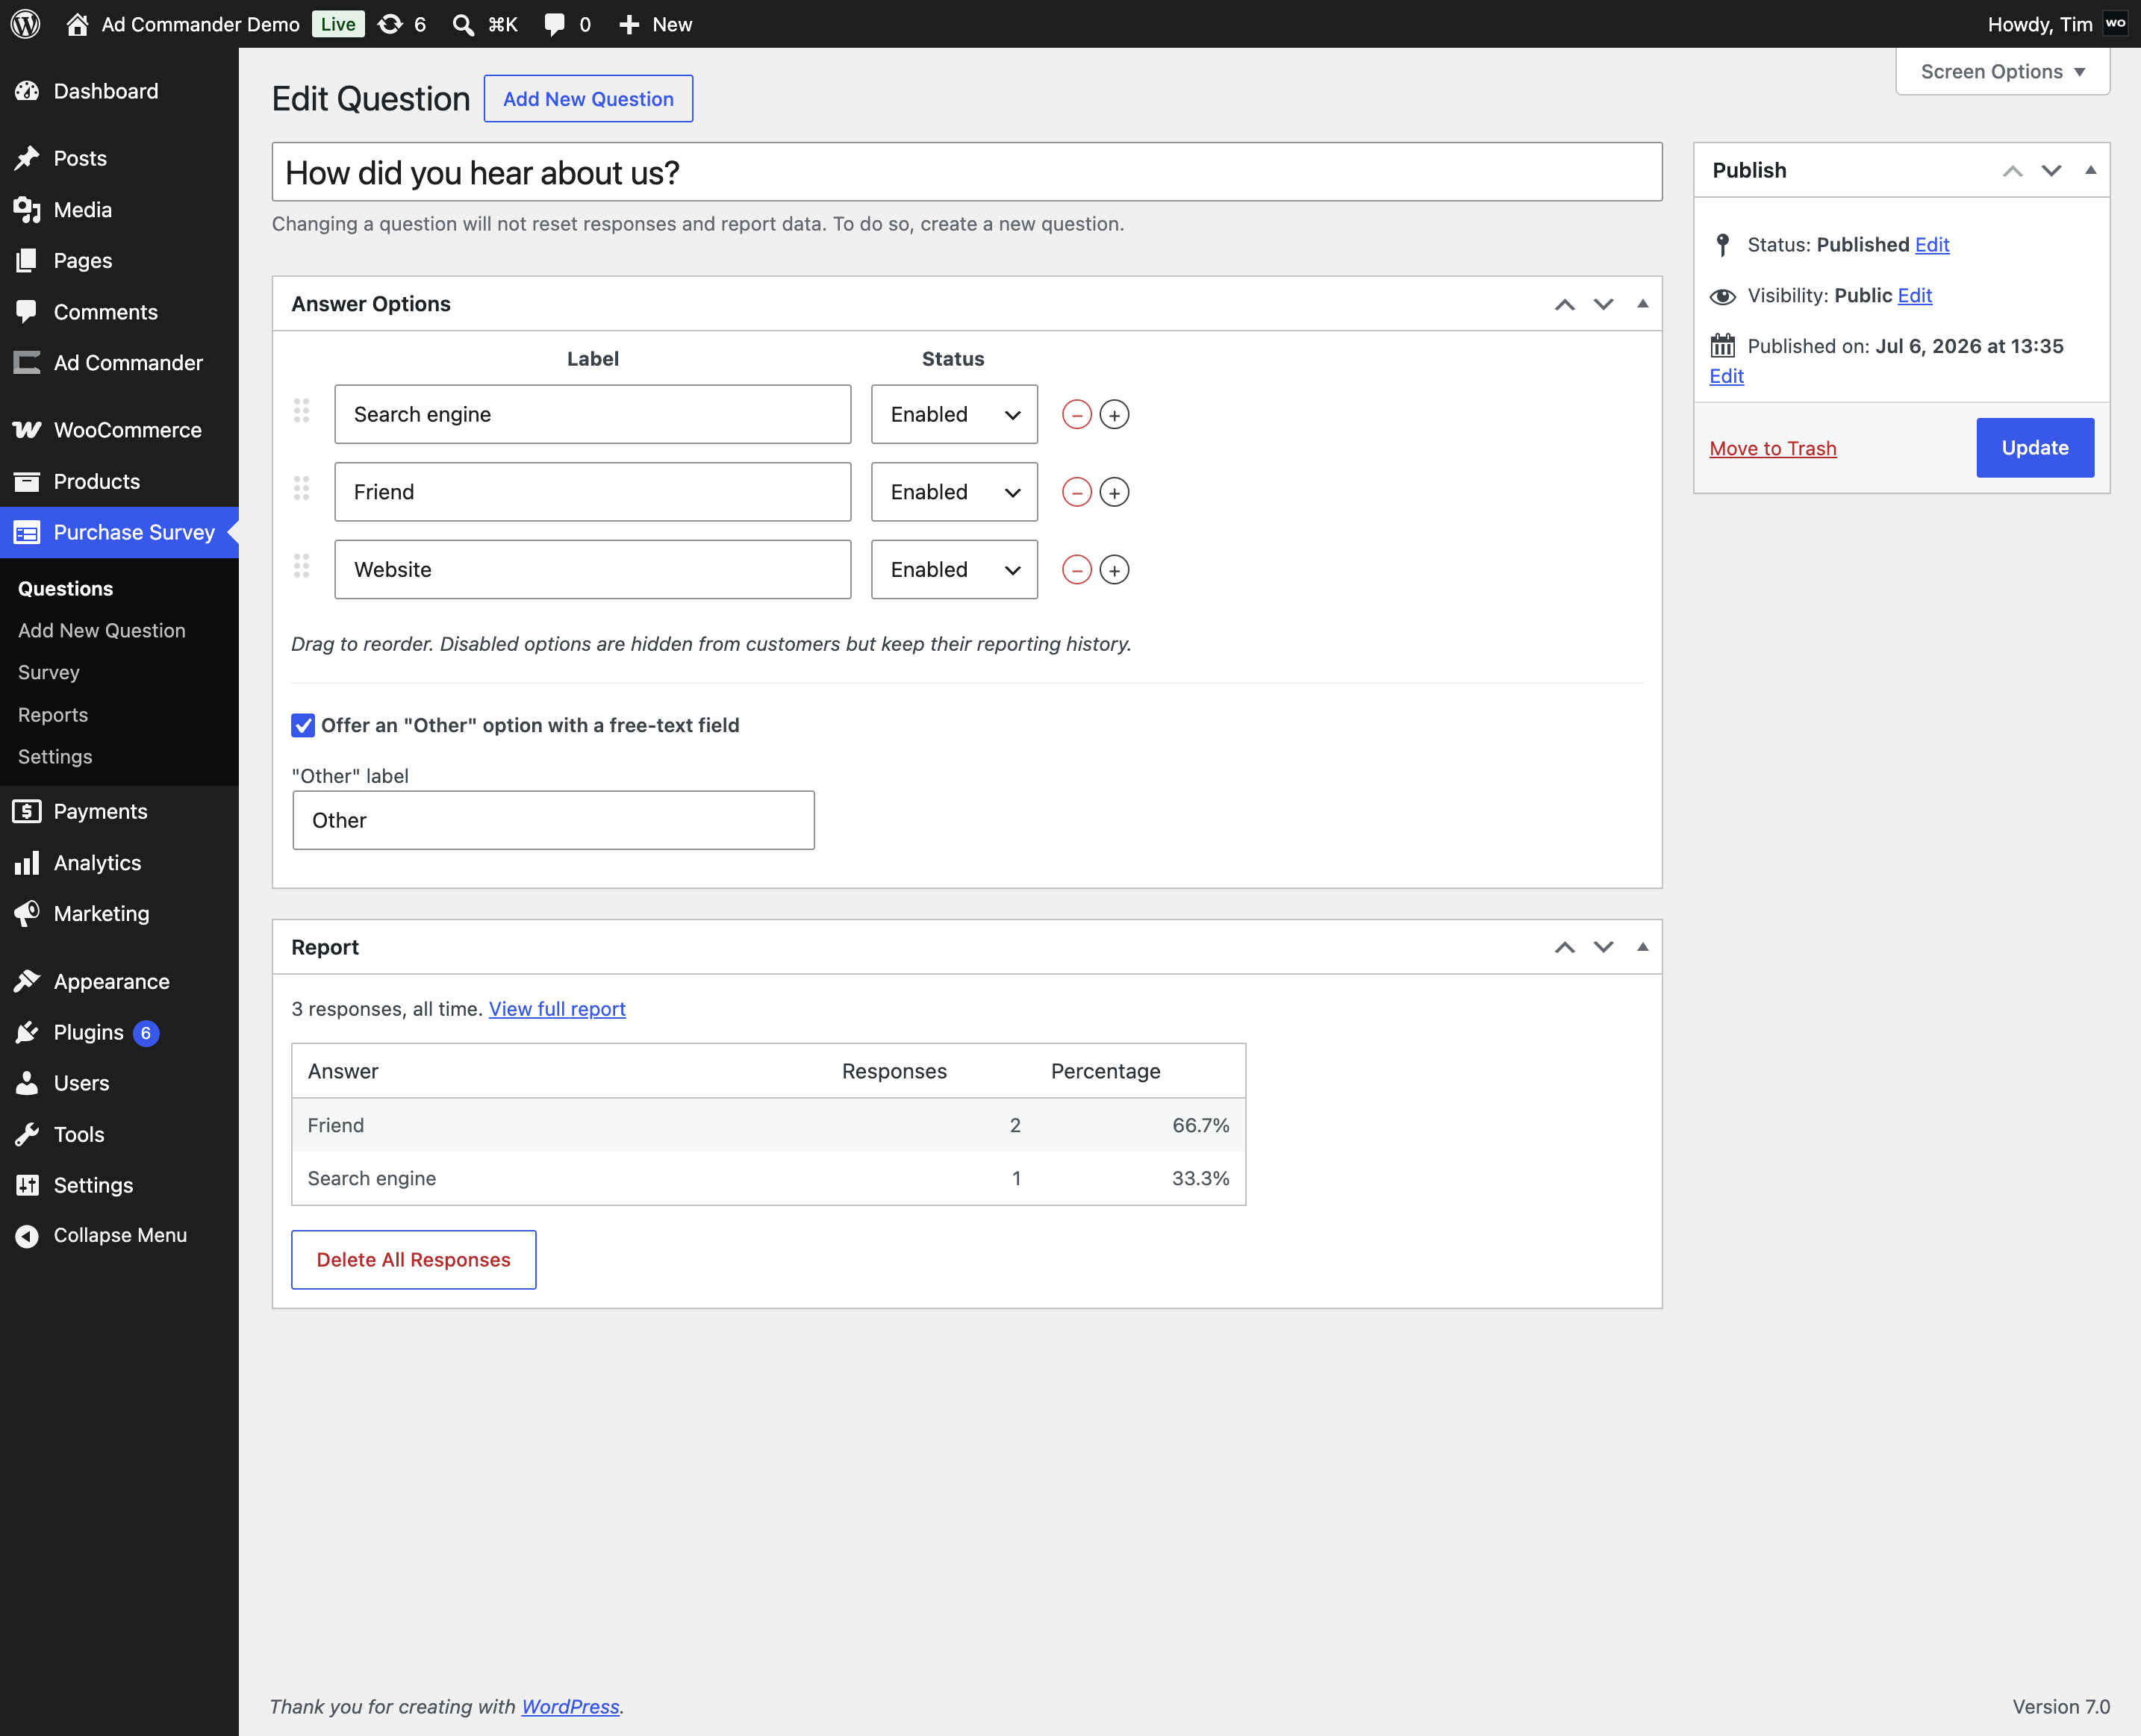The image size is (2141, 1736).
Task: Click the Plugins update count badge
Action: tap(146, 1033)
